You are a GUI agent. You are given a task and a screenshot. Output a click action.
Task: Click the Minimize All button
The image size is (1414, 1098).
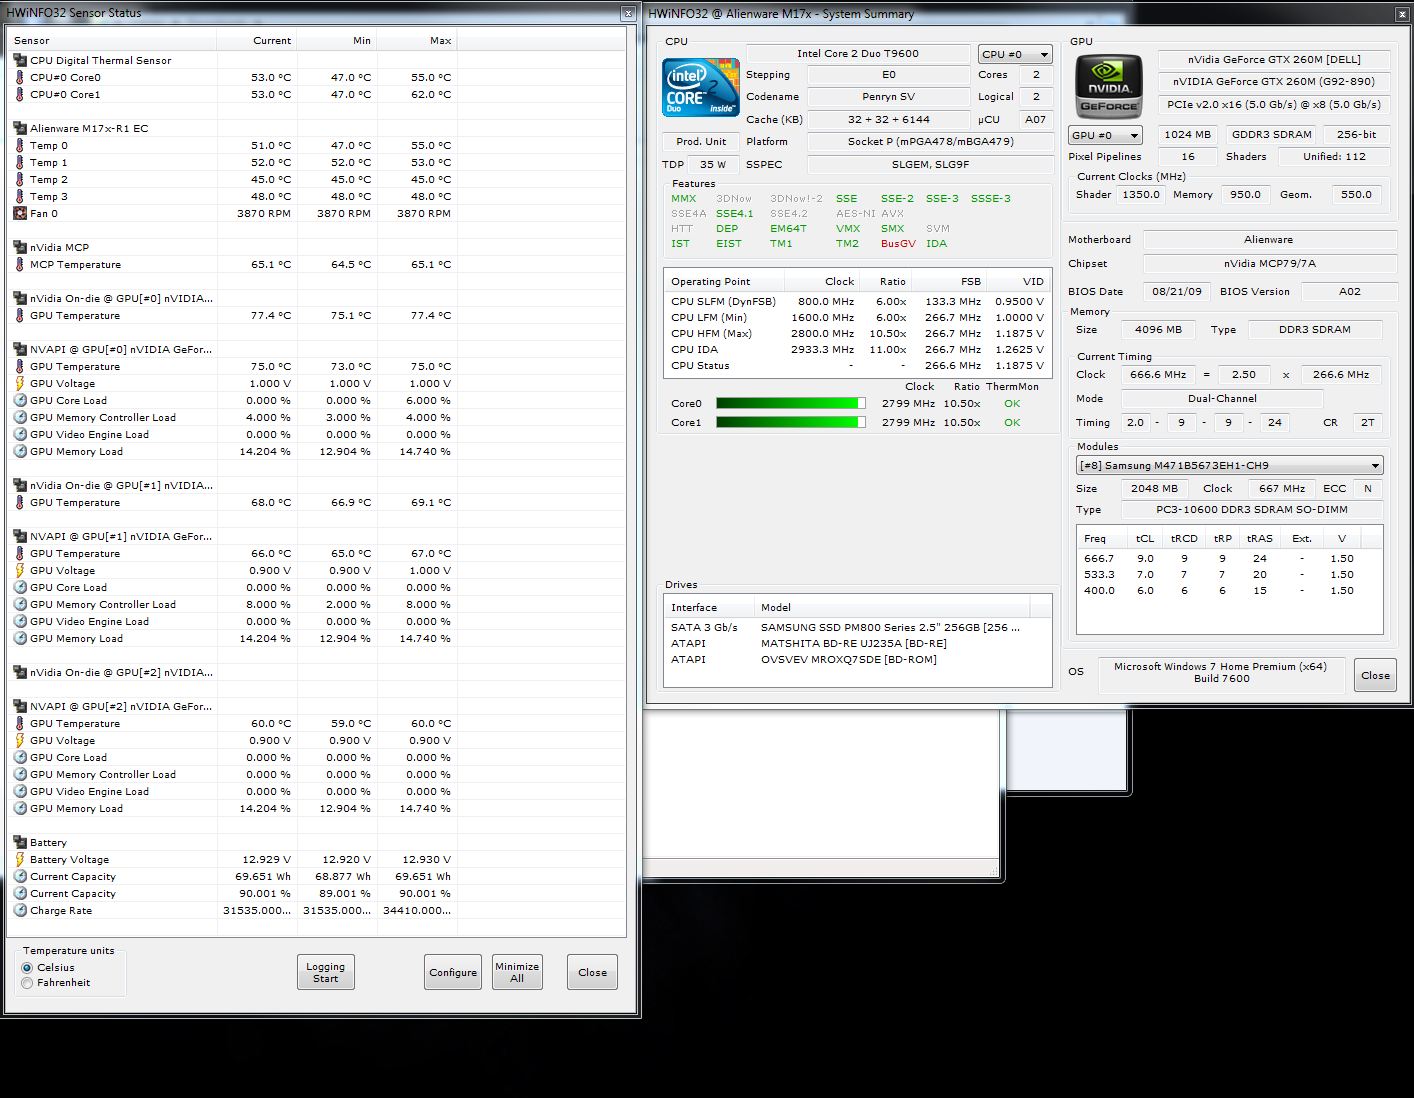pyautogui.click(x=517, y=972)
